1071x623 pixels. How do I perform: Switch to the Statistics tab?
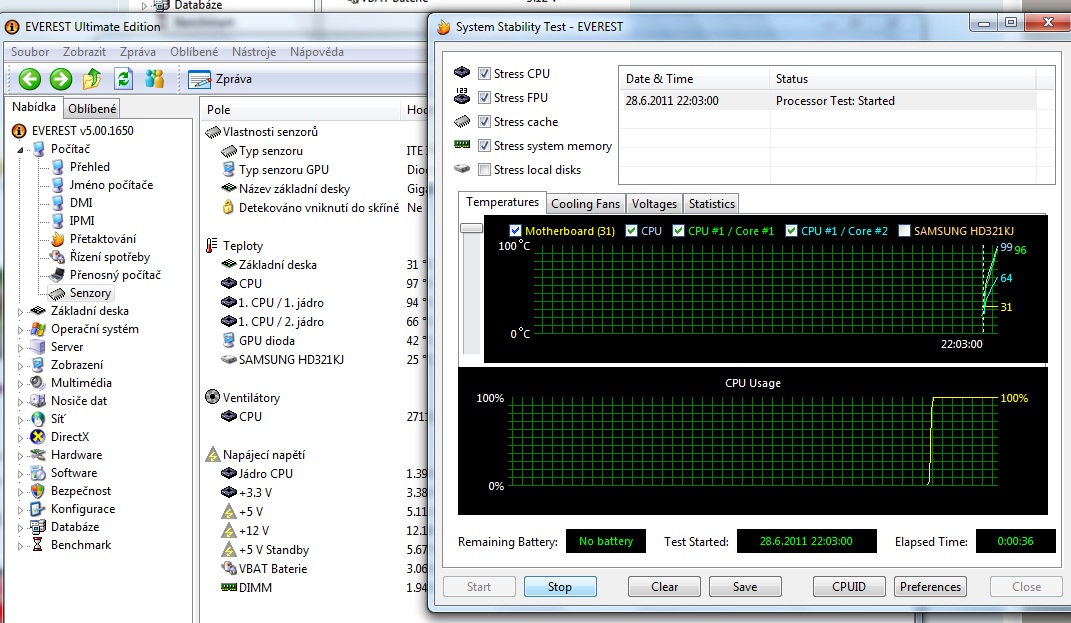(x=711, y=204)
